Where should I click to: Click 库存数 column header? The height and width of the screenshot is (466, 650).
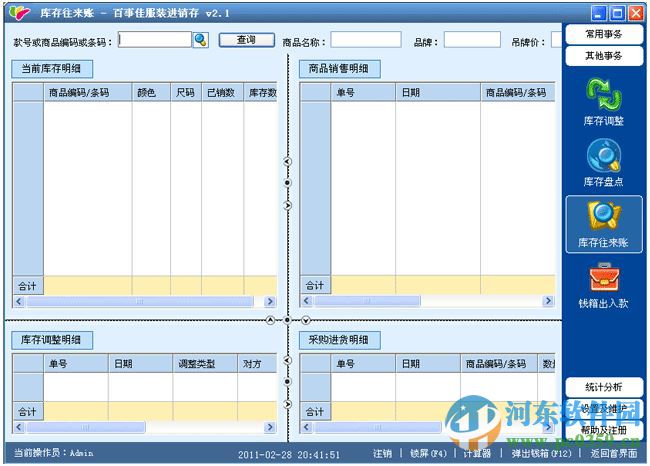pyautogui.click(x=261, y=92)
